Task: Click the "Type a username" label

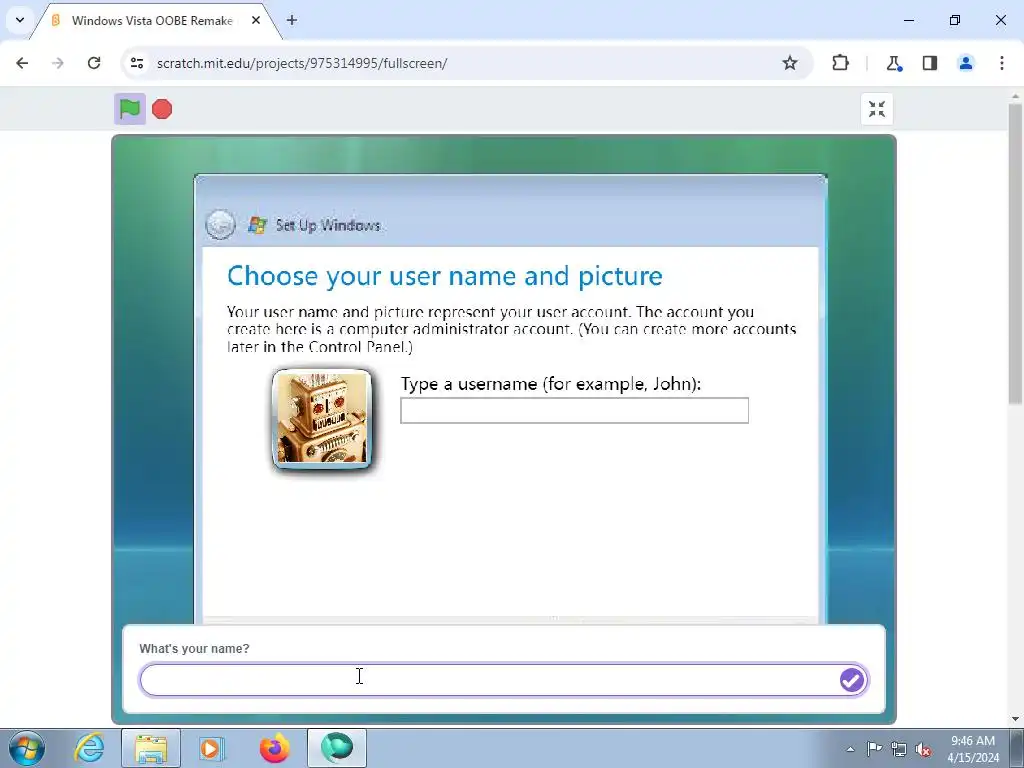Action: pyautogui.click(x=551, y=384)
